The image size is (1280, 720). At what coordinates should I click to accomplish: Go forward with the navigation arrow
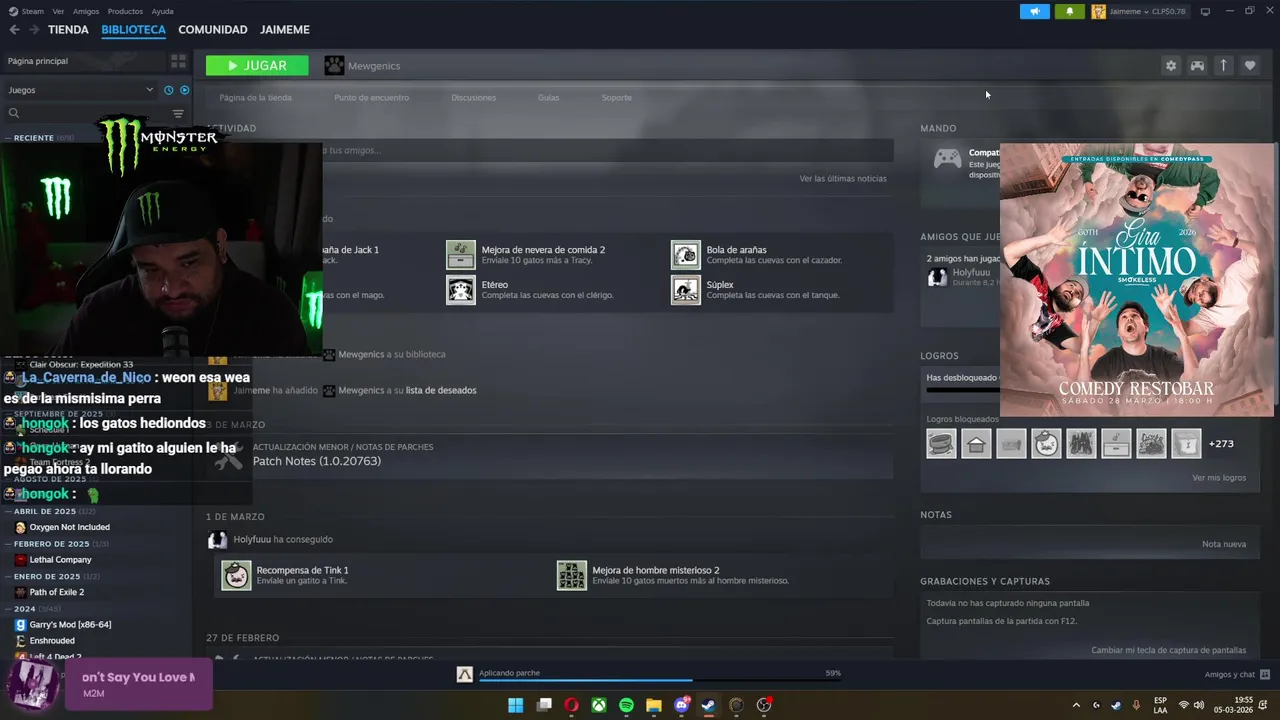33,30
